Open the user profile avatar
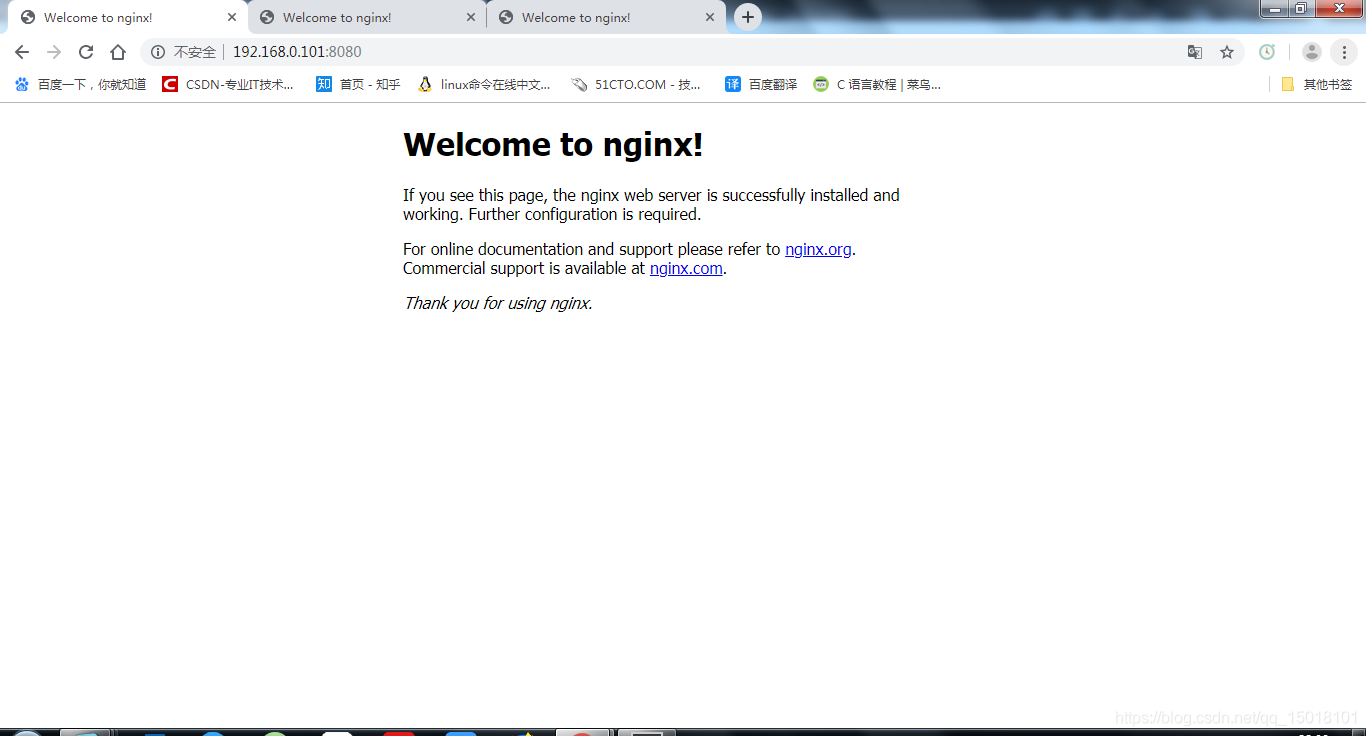This screenshot has width=1366, height=736. click(1312, 52)
